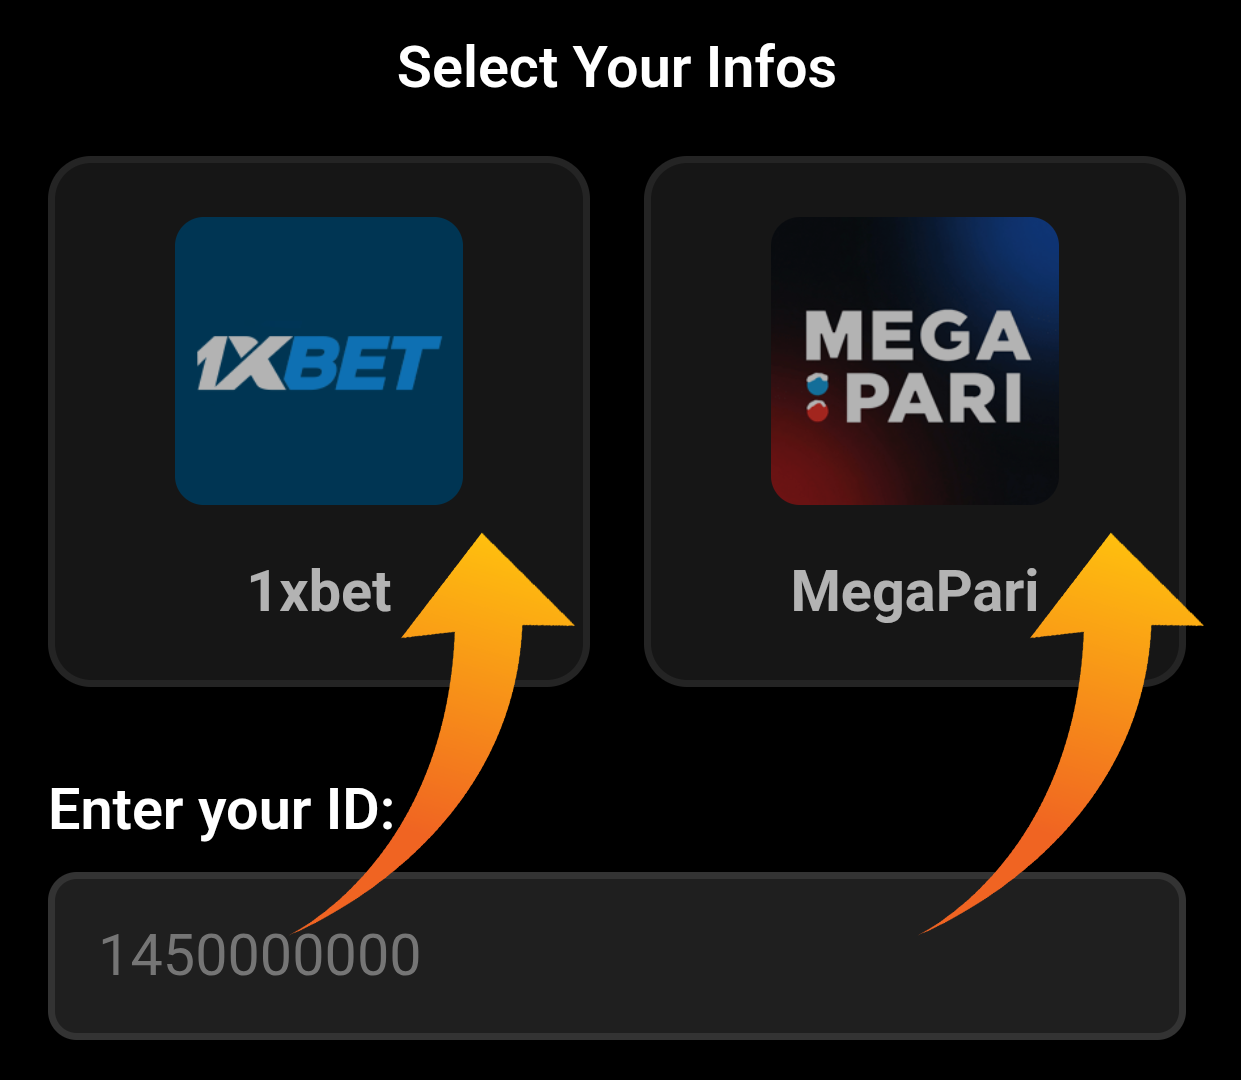Click the right orange arrow graphic
1241x1080 pixels.
pos(1062,733)
